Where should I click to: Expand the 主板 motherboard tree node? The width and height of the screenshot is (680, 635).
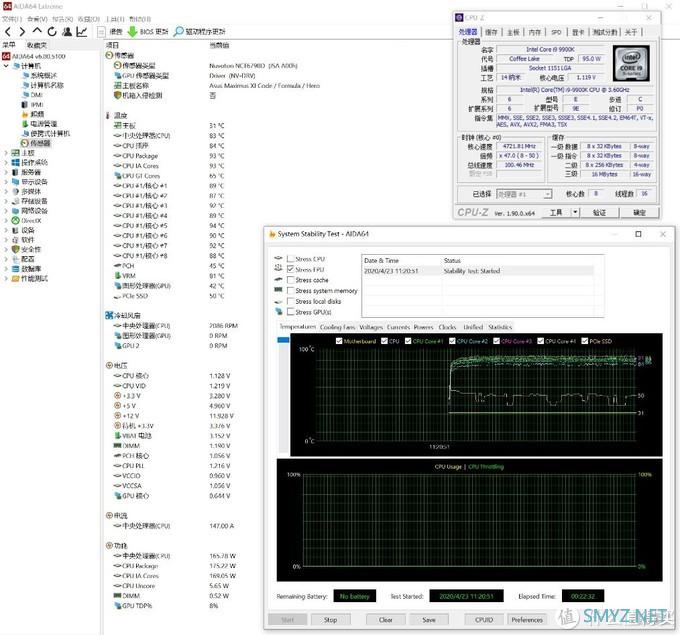point(6,153)
